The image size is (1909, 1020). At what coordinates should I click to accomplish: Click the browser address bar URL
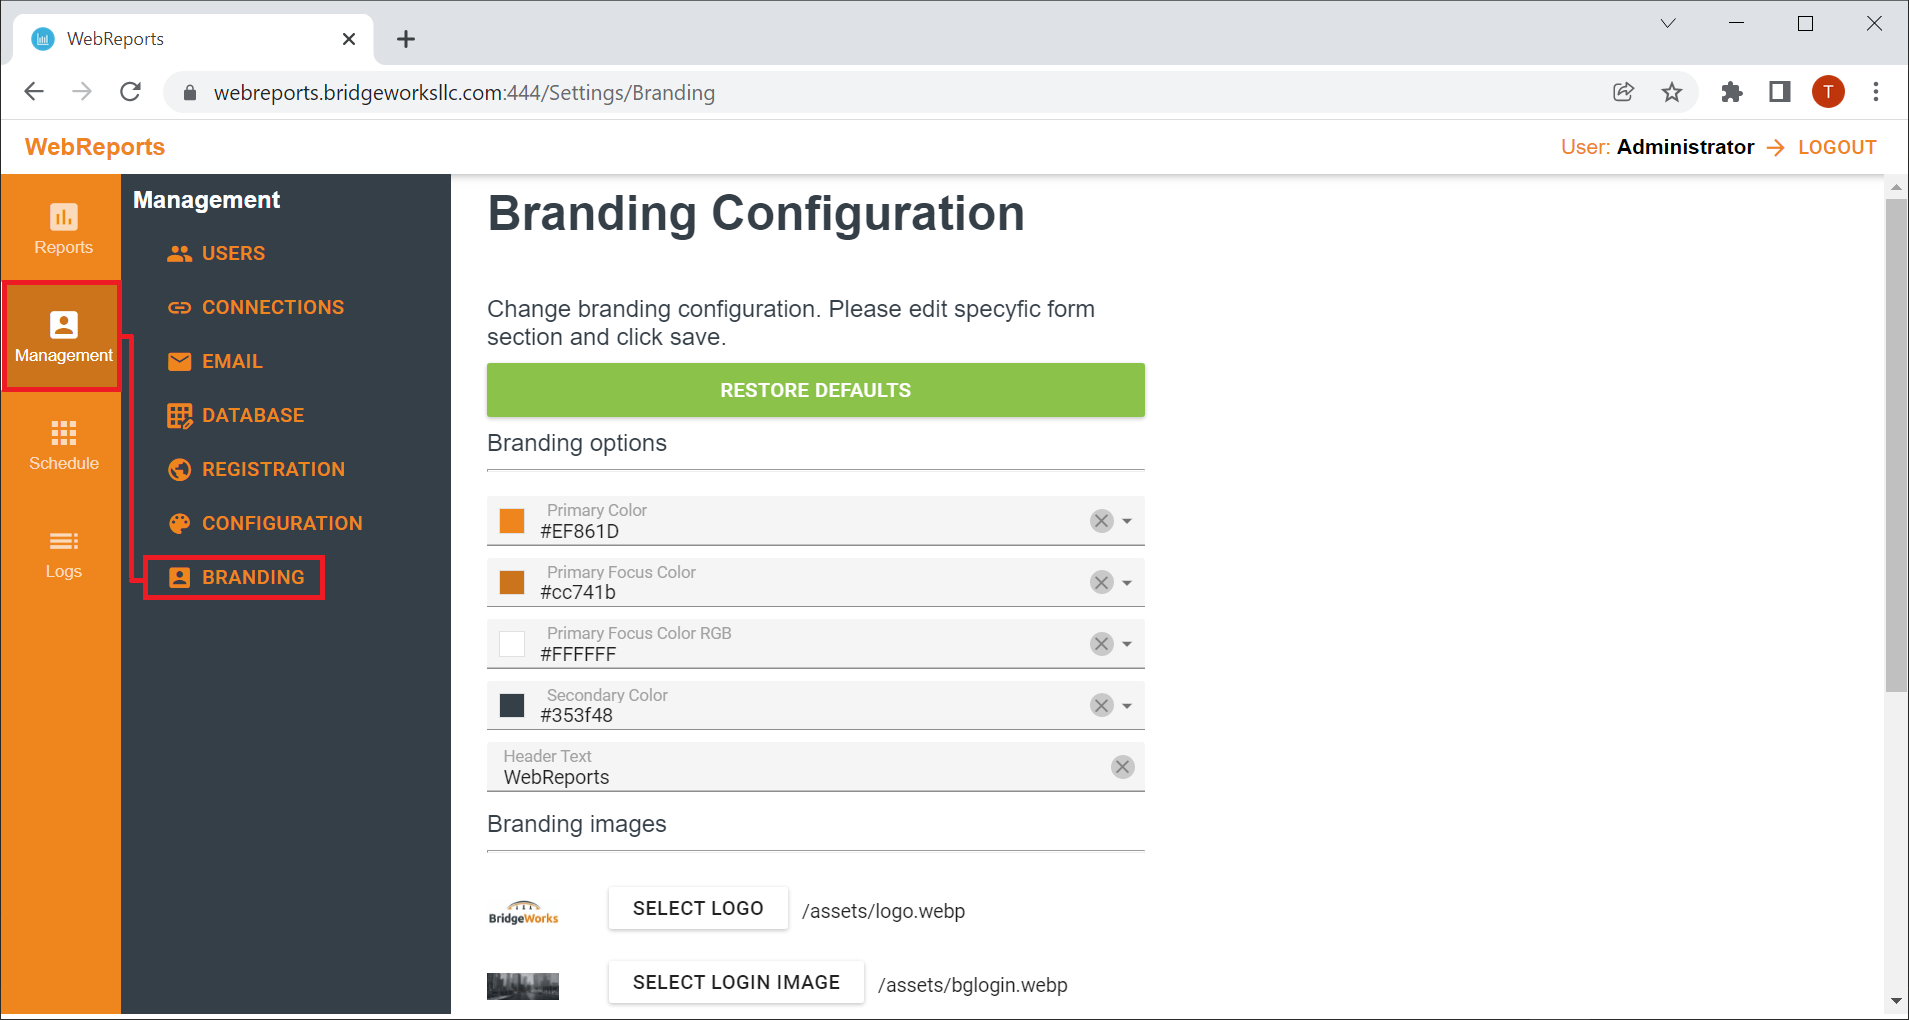pos(464,93)
